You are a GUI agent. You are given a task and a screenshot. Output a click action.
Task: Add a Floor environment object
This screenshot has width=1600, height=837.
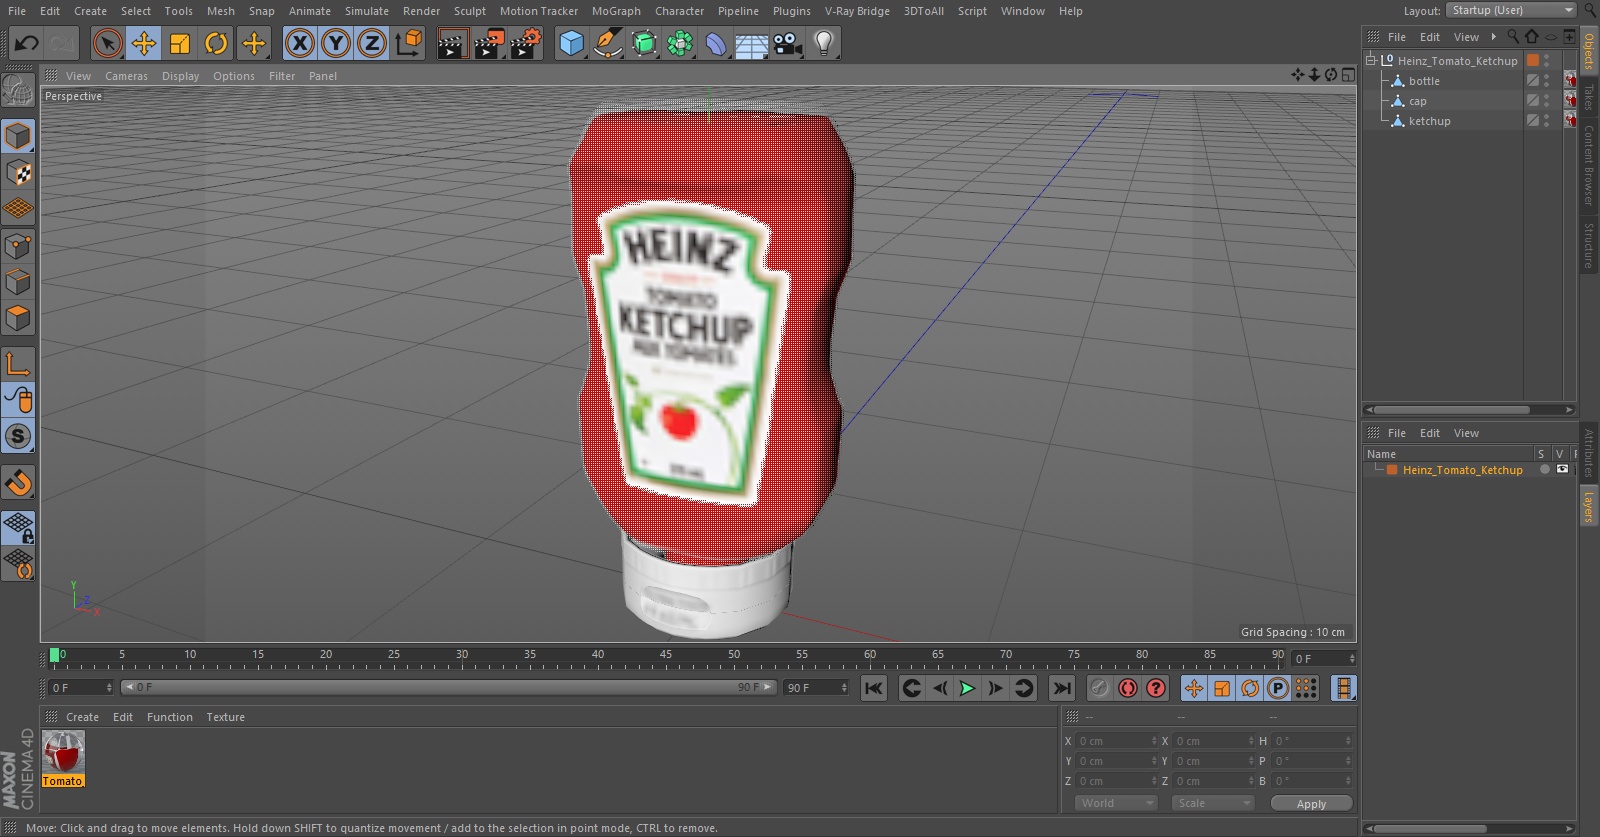pyautogui.click(x=752, y=43)
